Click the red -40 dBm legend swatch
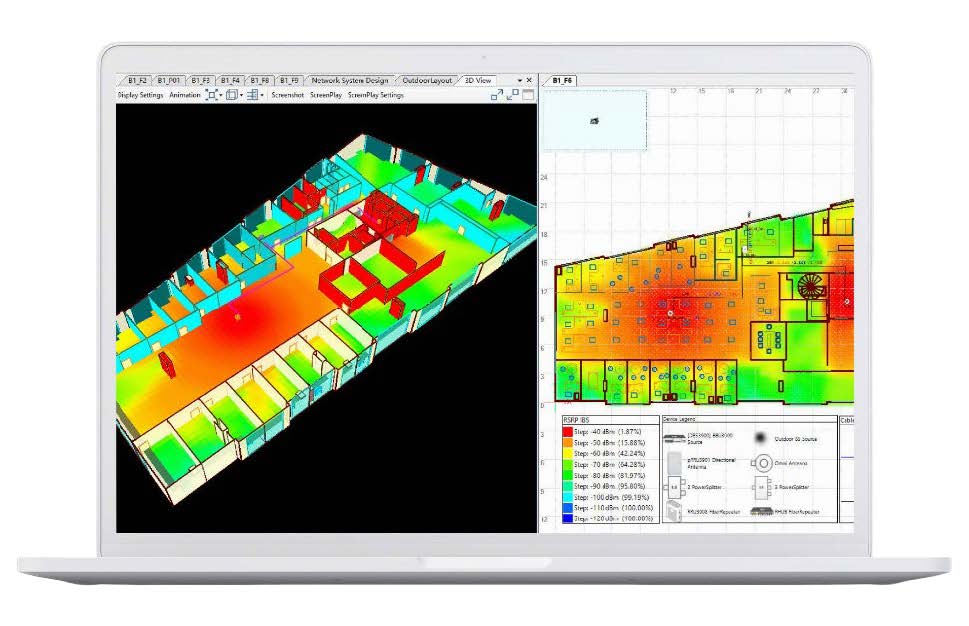 (567, 430)
